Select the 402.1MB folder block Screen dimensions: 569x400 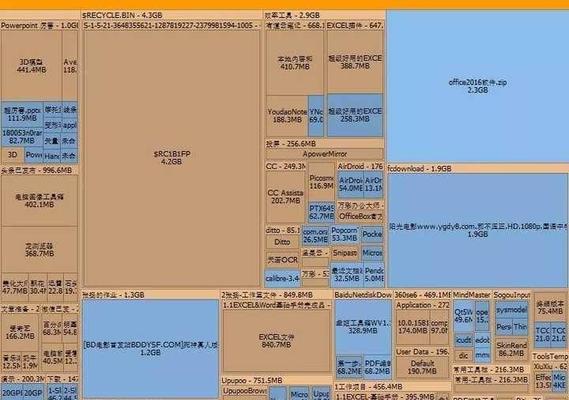pos(39,201)
